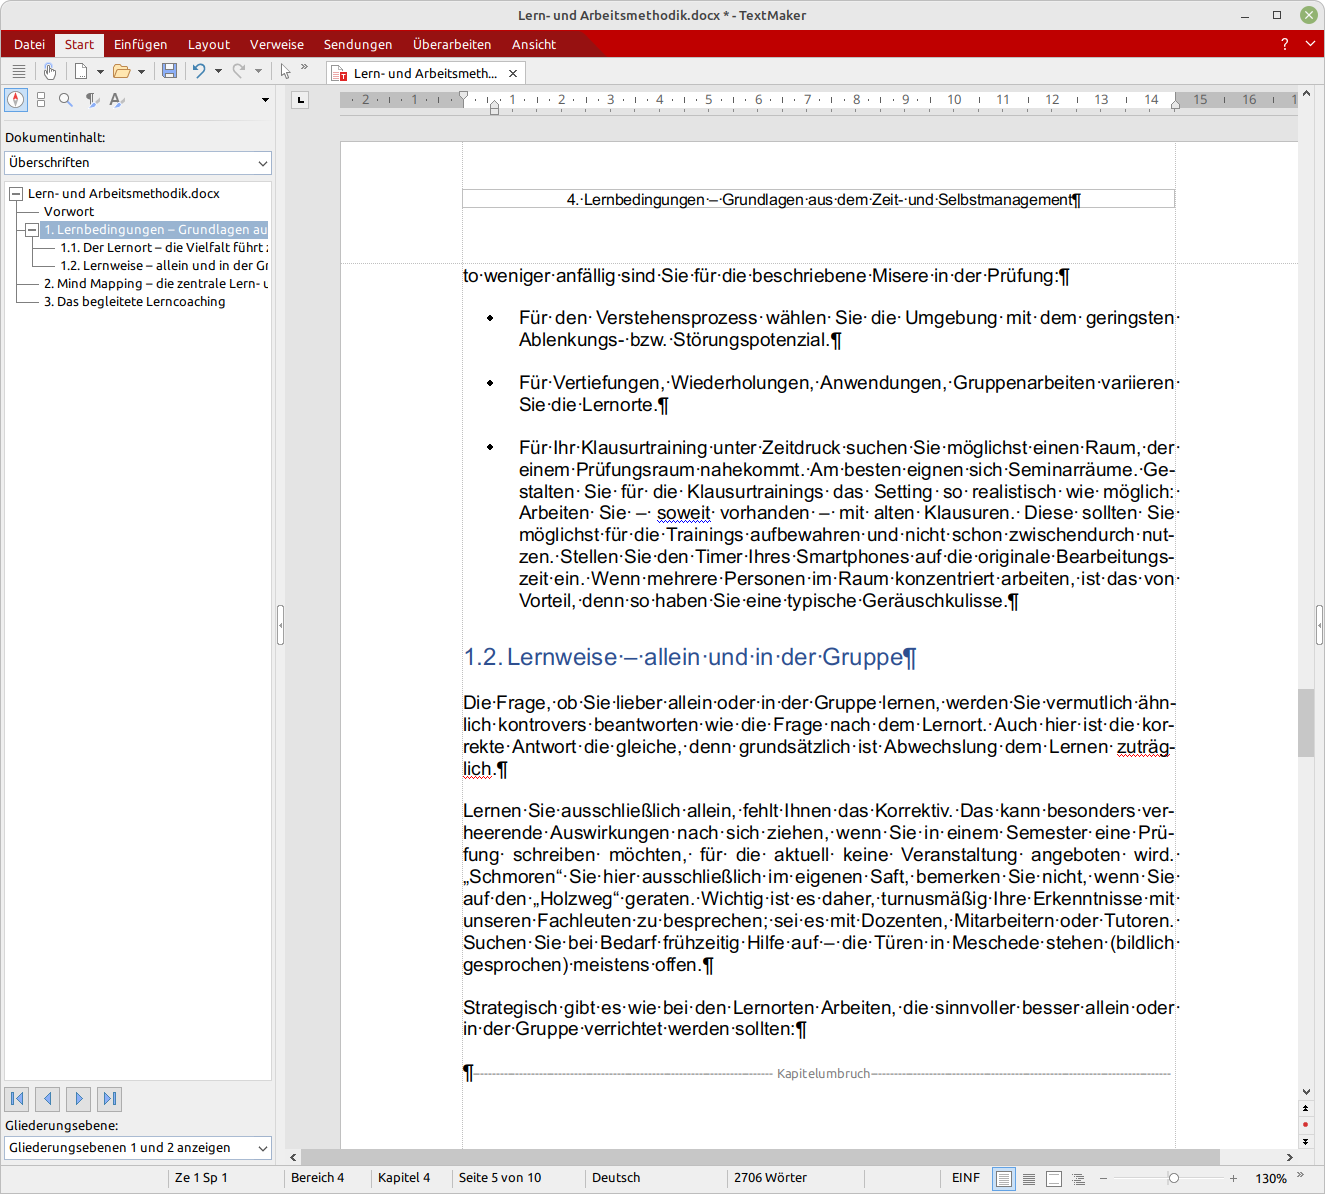Collapse the Lern- und Arbeitsmethodik.docx tree root

coord(16,194)
